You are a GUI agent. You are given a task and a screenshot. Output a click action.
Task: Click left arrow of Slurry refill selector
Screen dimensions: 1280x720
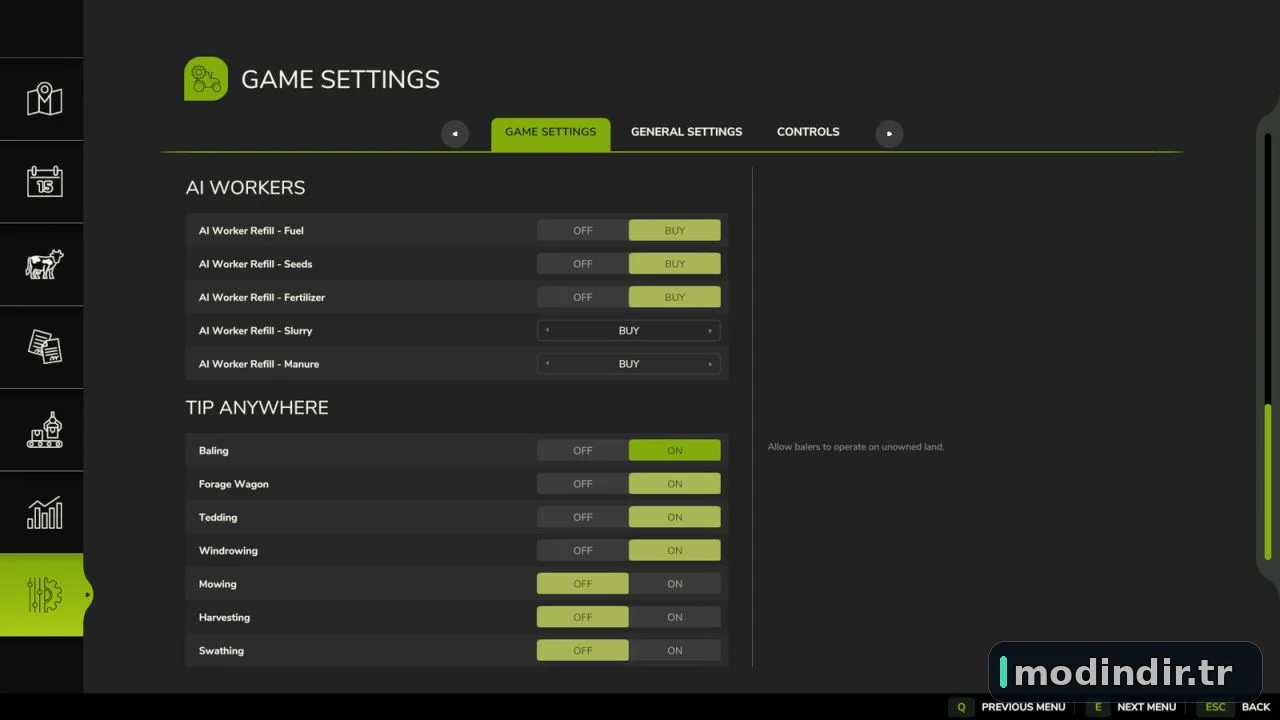pos(547,331)
